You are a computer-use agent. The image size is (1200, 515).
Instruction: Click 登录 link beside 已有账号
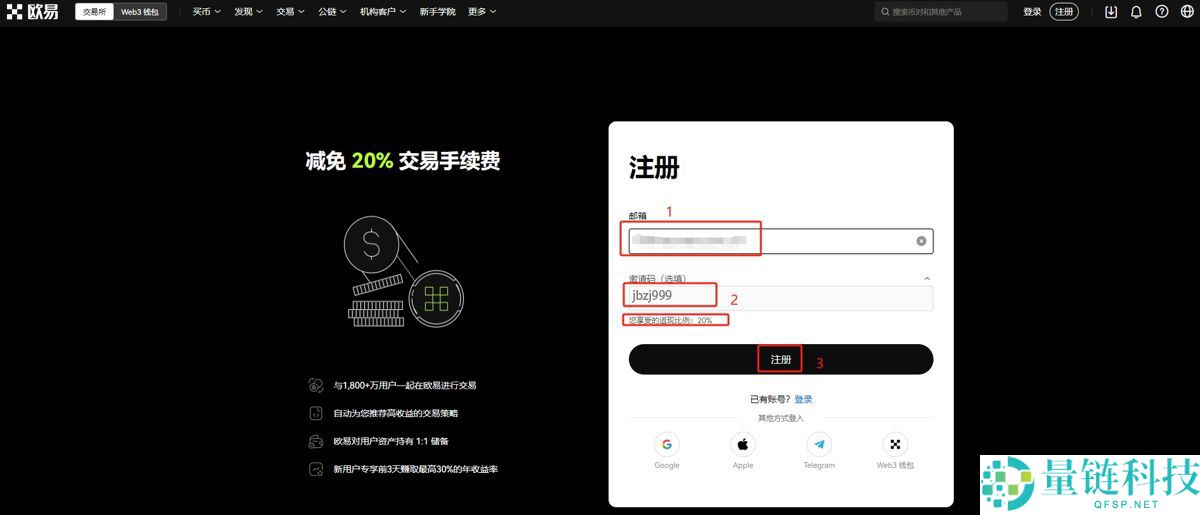click(x=804, y=399)
